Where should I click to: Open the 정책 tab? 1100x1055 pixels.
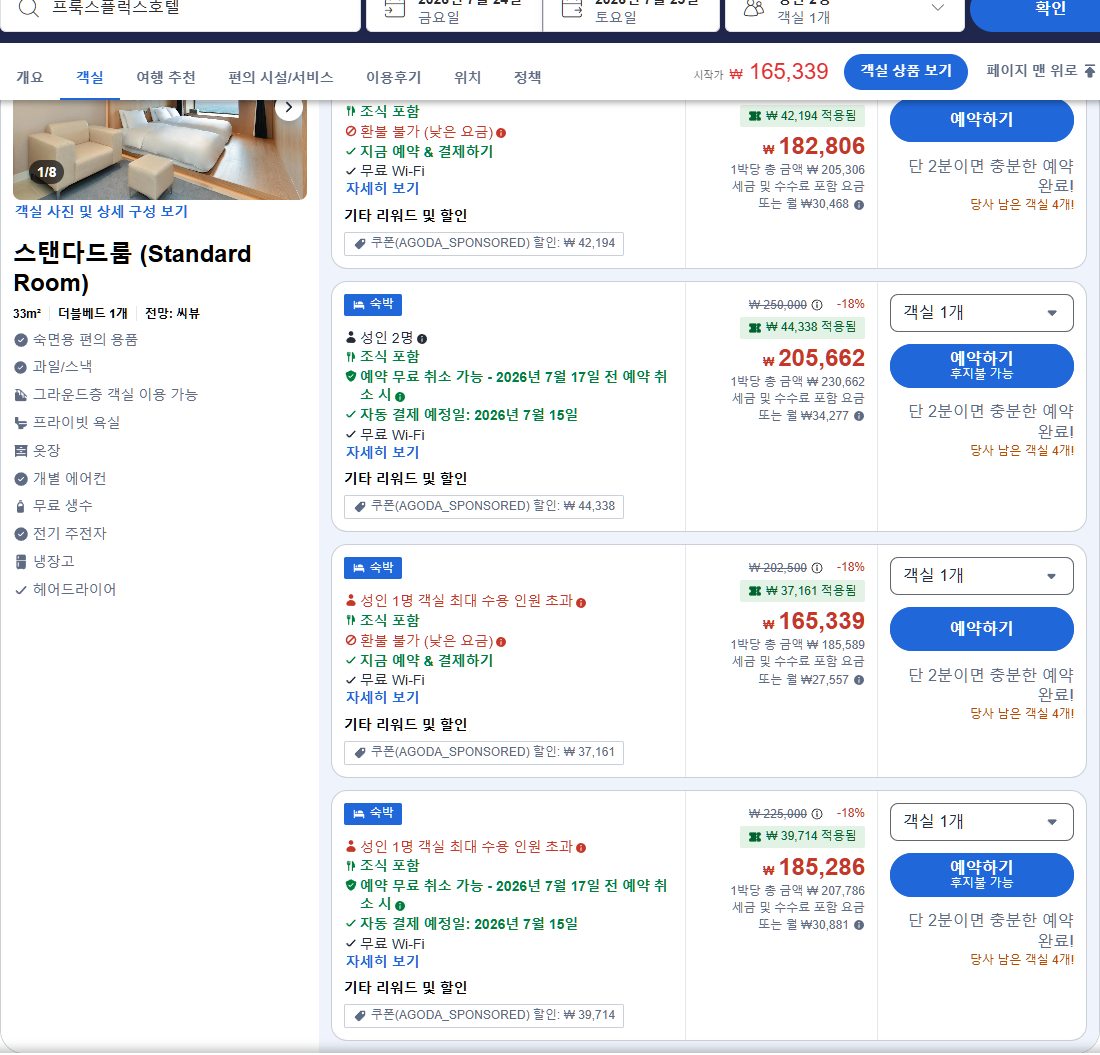(528, 77)
